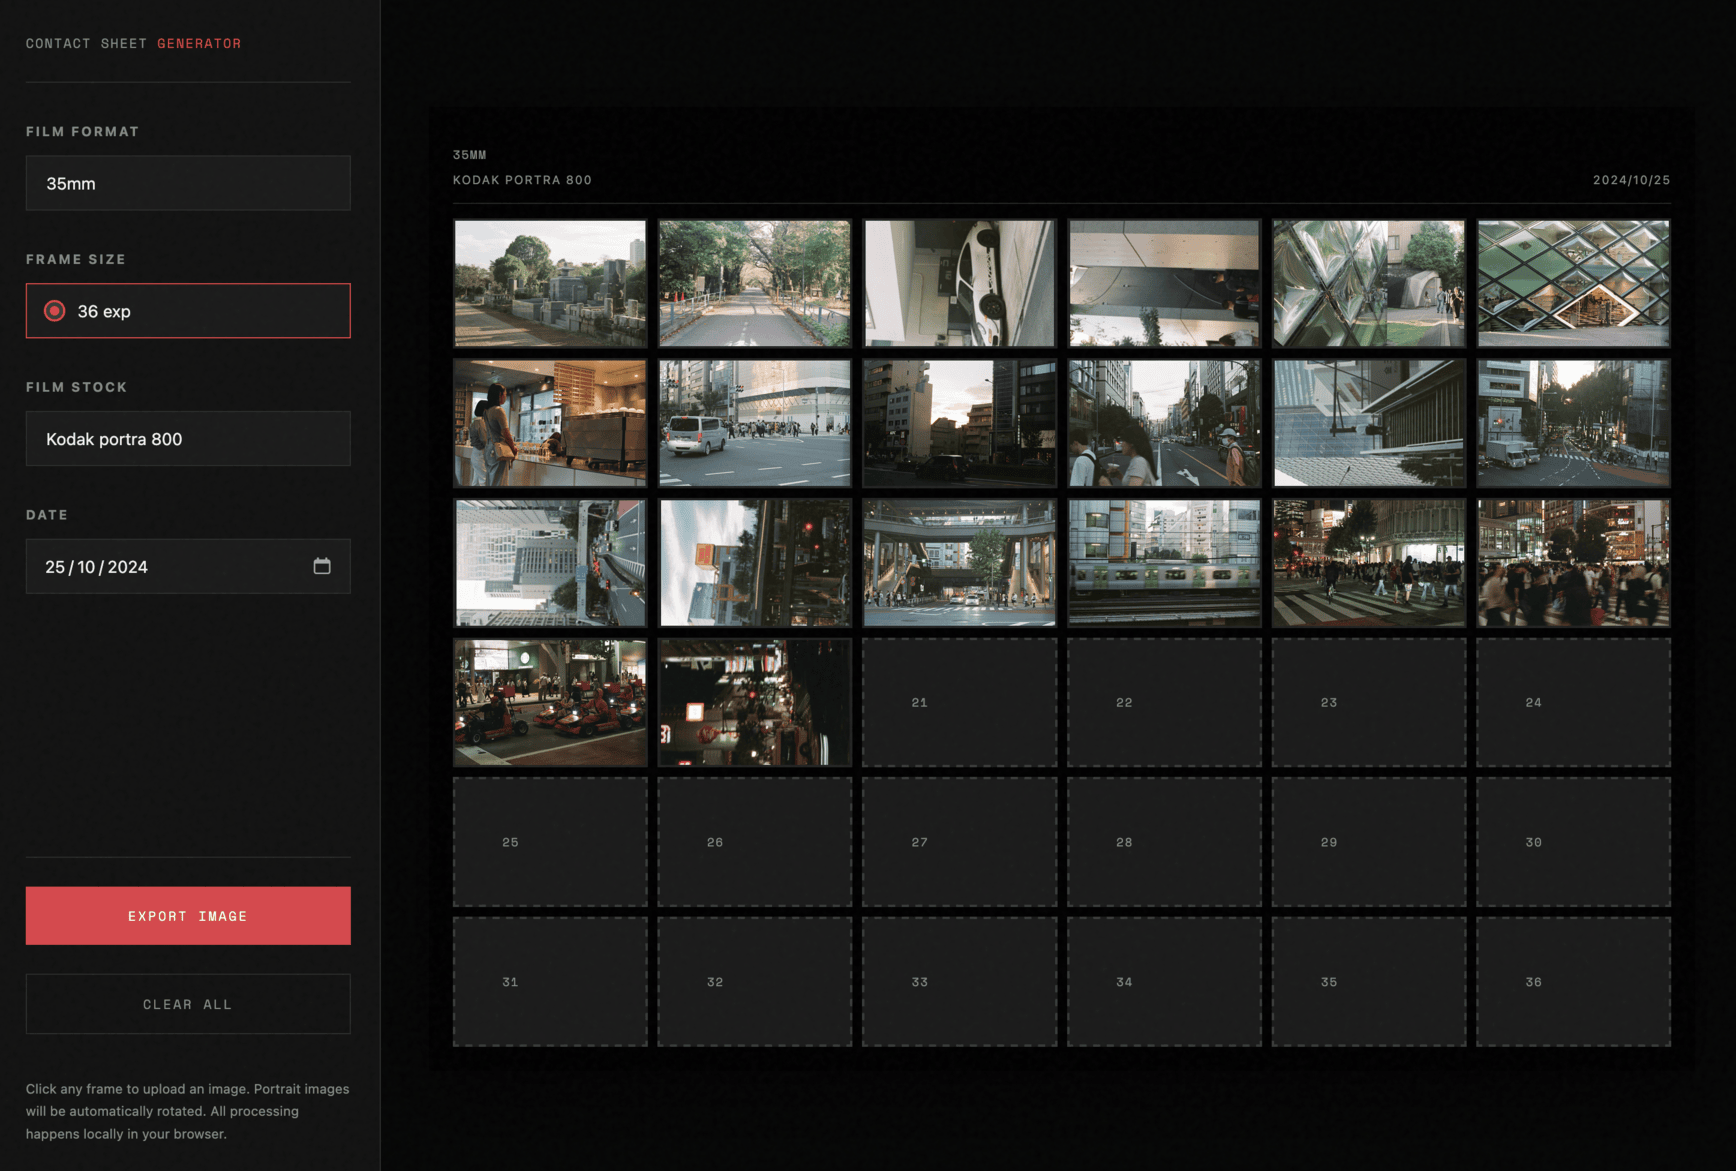Open the tree-lined road photo thumbnail
This screenshot has height=1171, width=1736.
coord(755,284)
